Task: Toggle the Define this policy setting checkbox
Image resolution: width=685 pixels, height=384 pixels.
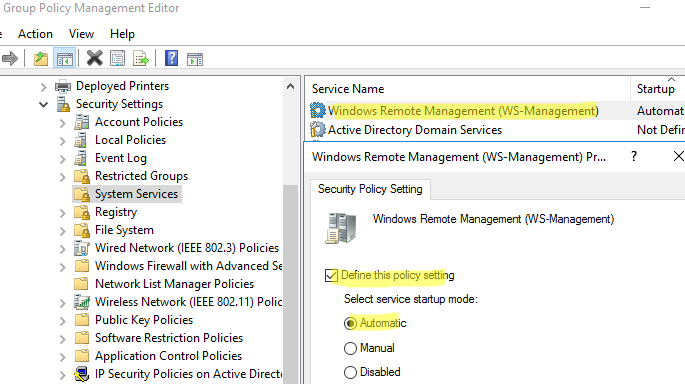Action: [x=332, y=276]
